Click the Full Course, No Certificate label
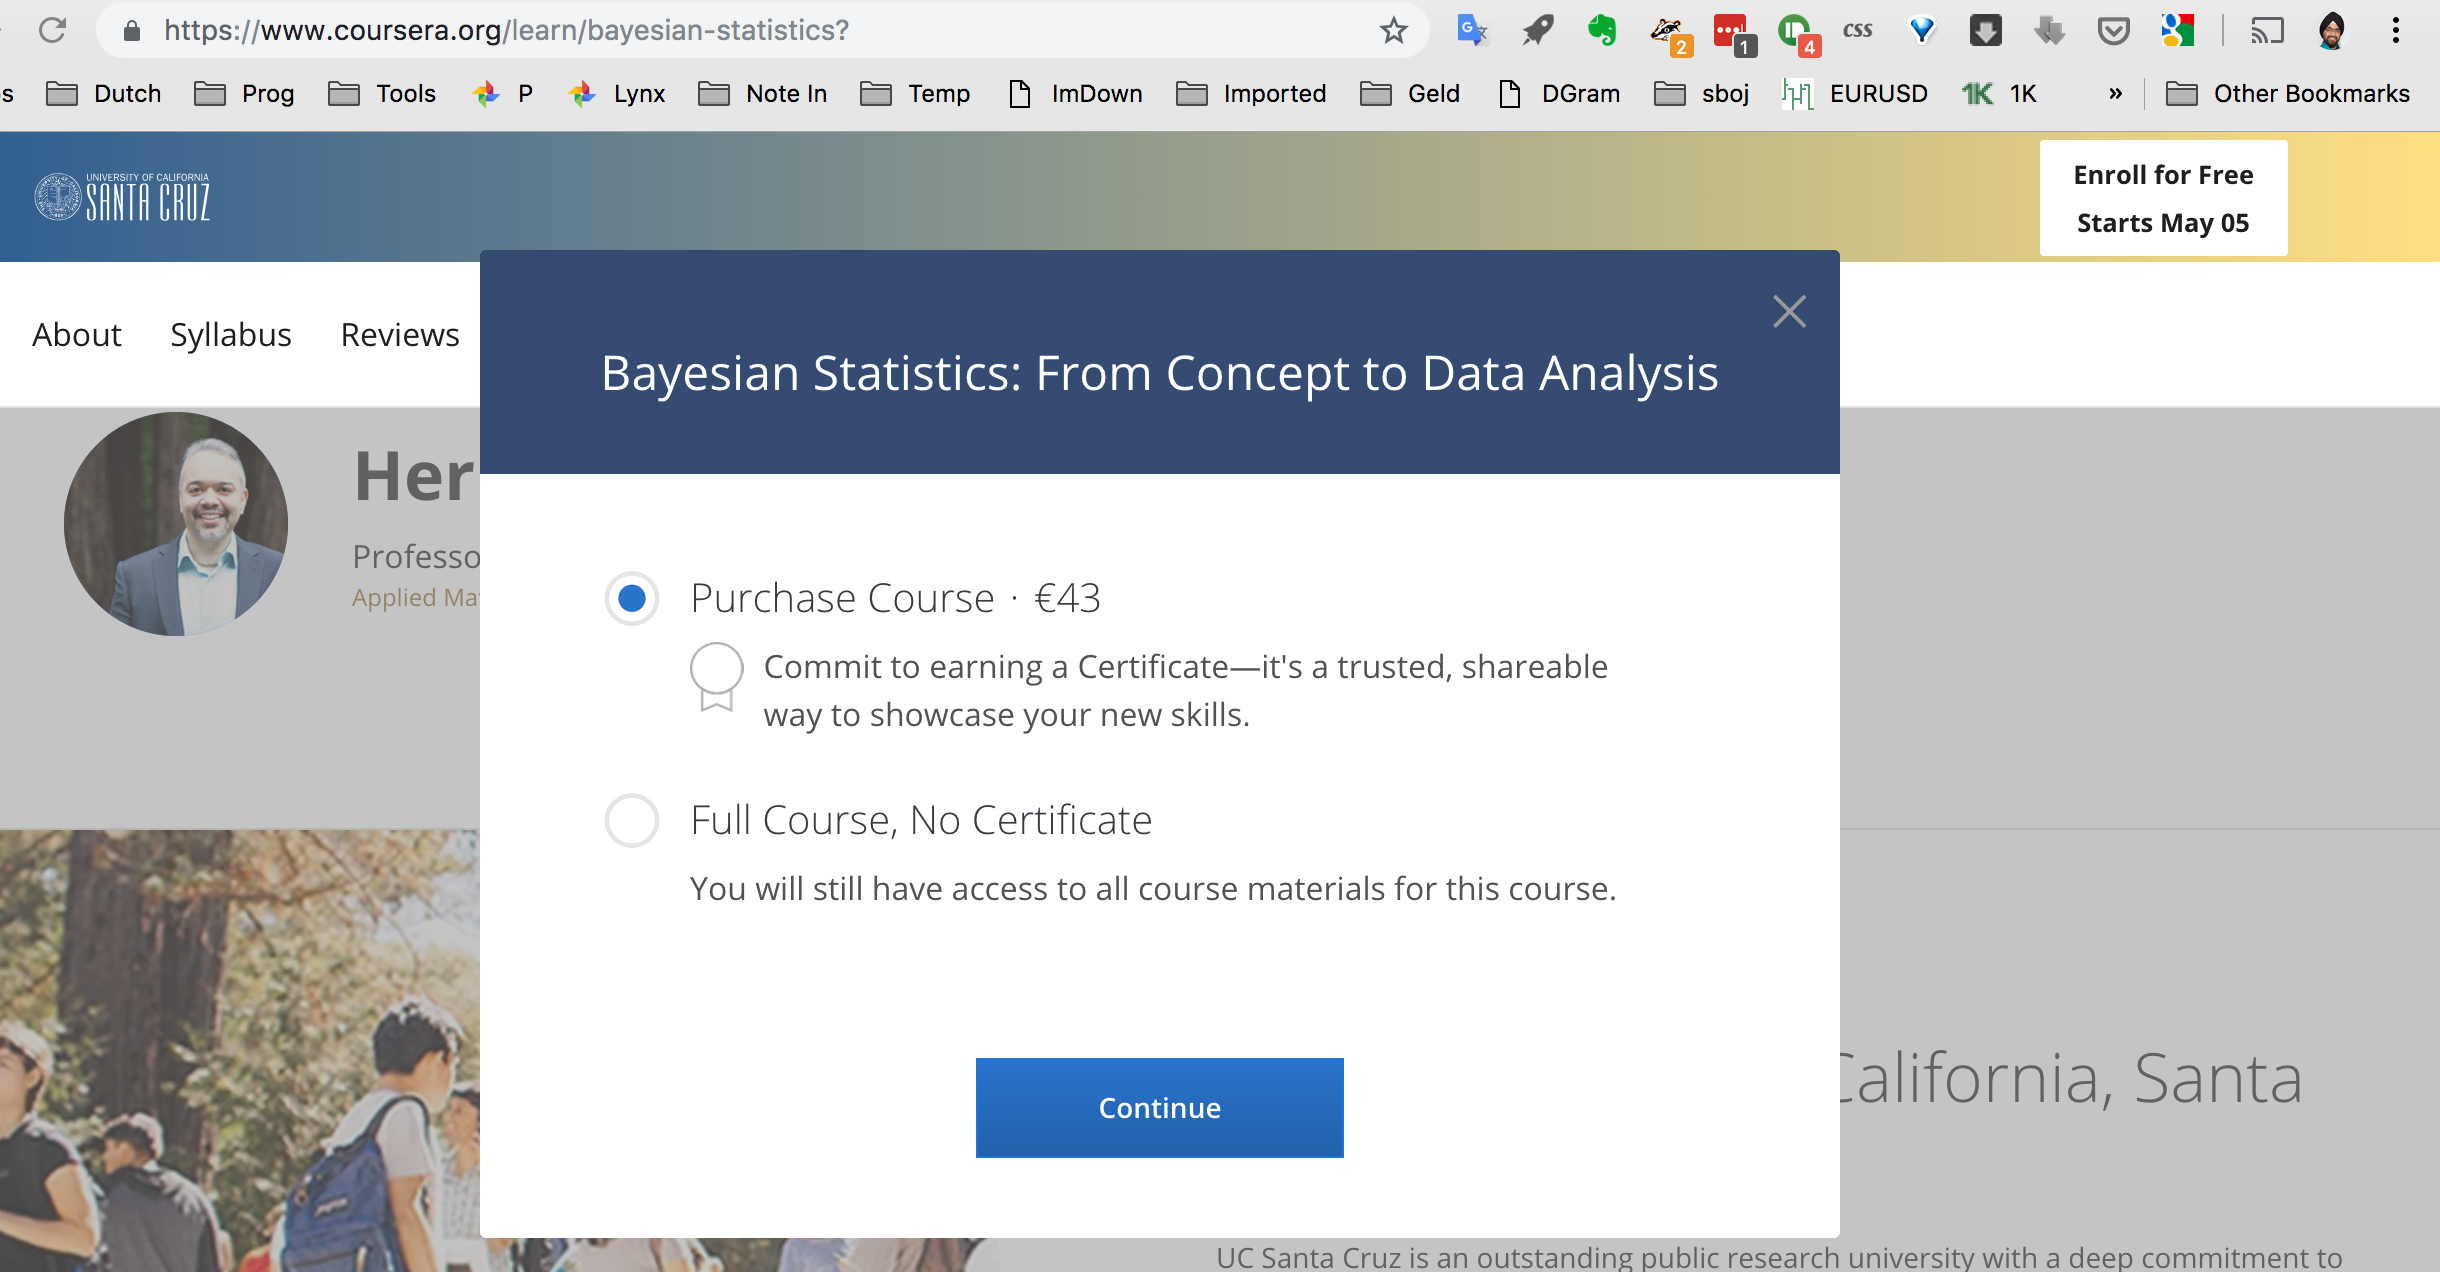The image size is (2440, 1272). pyautogui.click(x=921, y=820)
